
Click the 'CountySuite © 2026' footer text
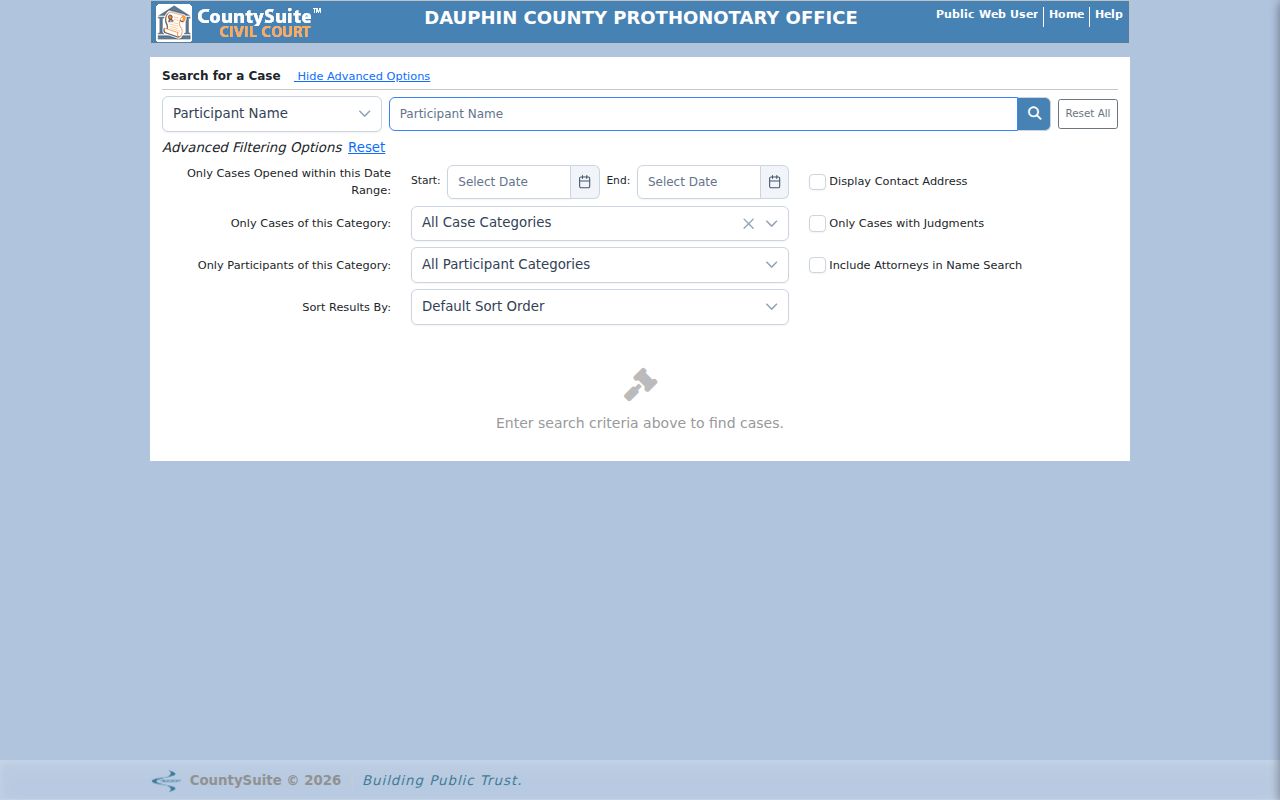(x=265, y=781)
